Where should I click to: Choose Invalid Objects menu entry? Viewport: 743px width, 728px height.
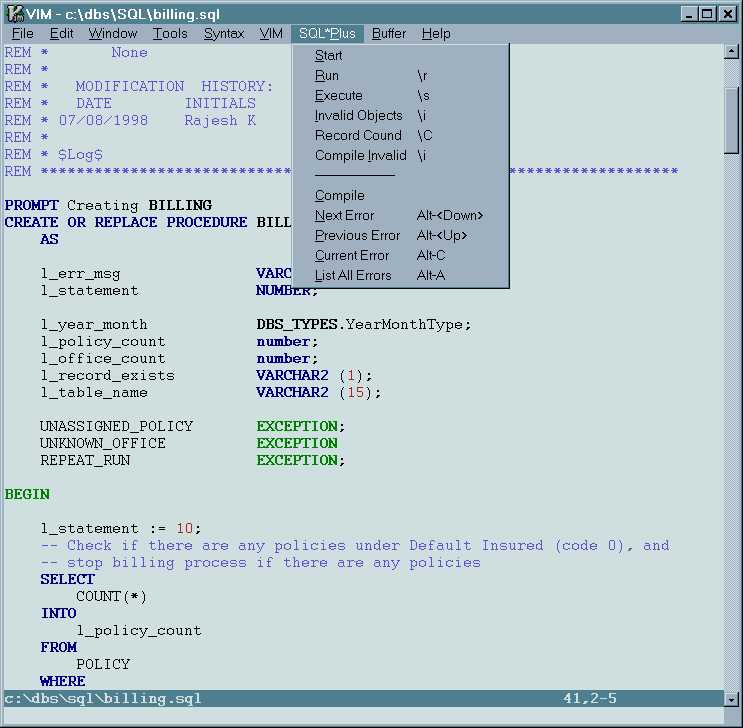click(x=358, y=115)
